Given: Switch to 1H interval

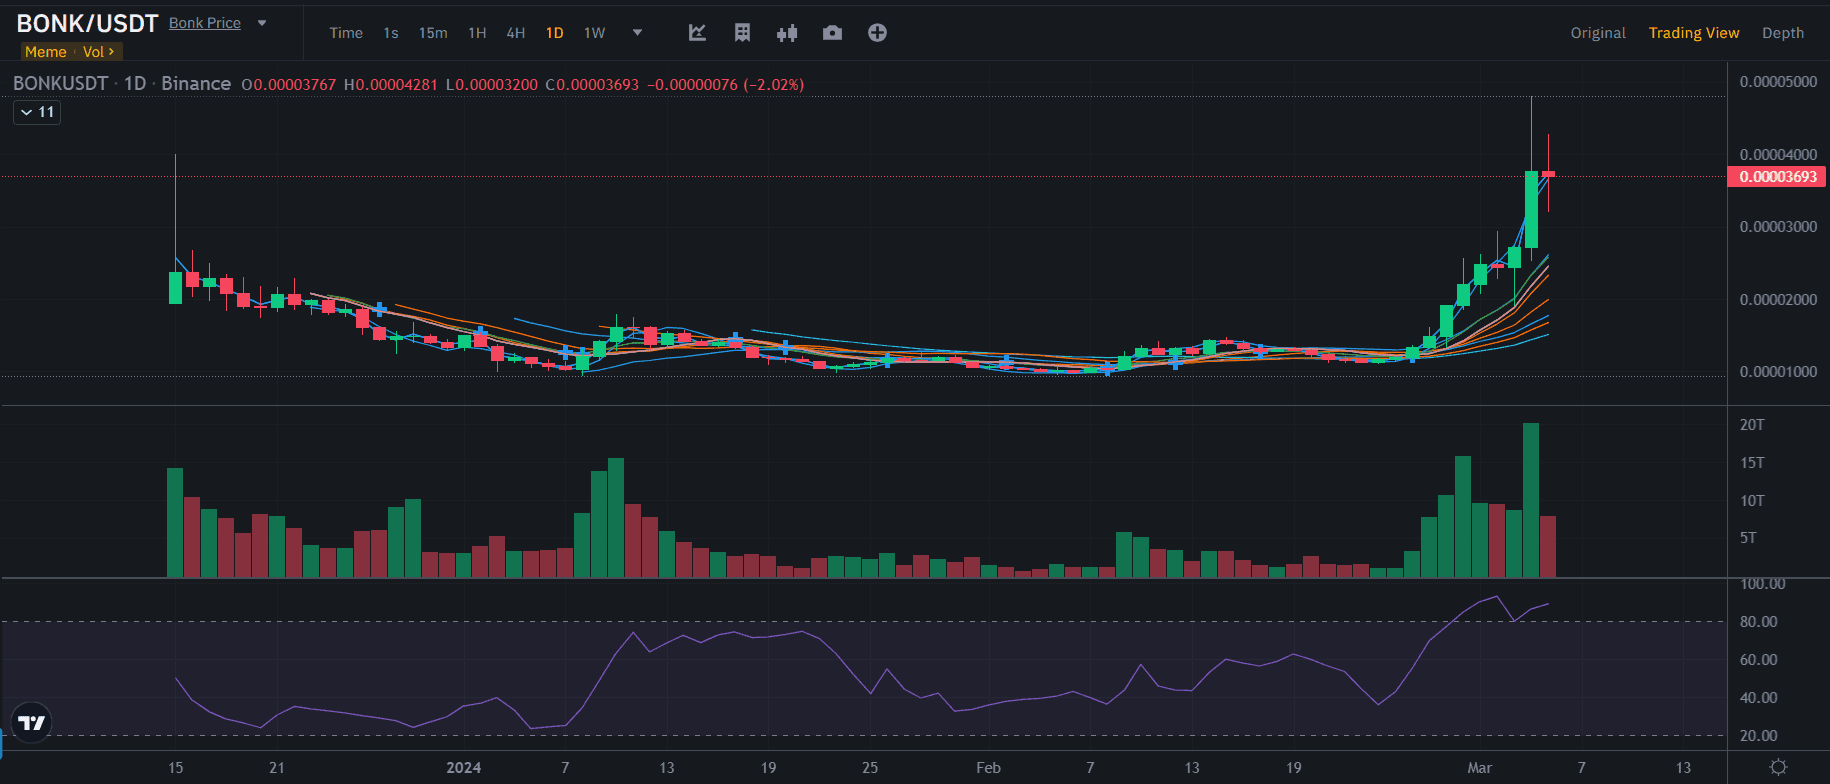Looking at the screenshot, I should tap(477, 33).
